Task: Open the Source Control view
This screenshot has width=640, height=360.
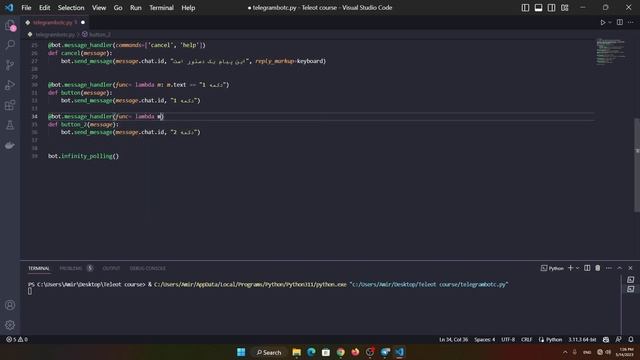Action: 10,65
